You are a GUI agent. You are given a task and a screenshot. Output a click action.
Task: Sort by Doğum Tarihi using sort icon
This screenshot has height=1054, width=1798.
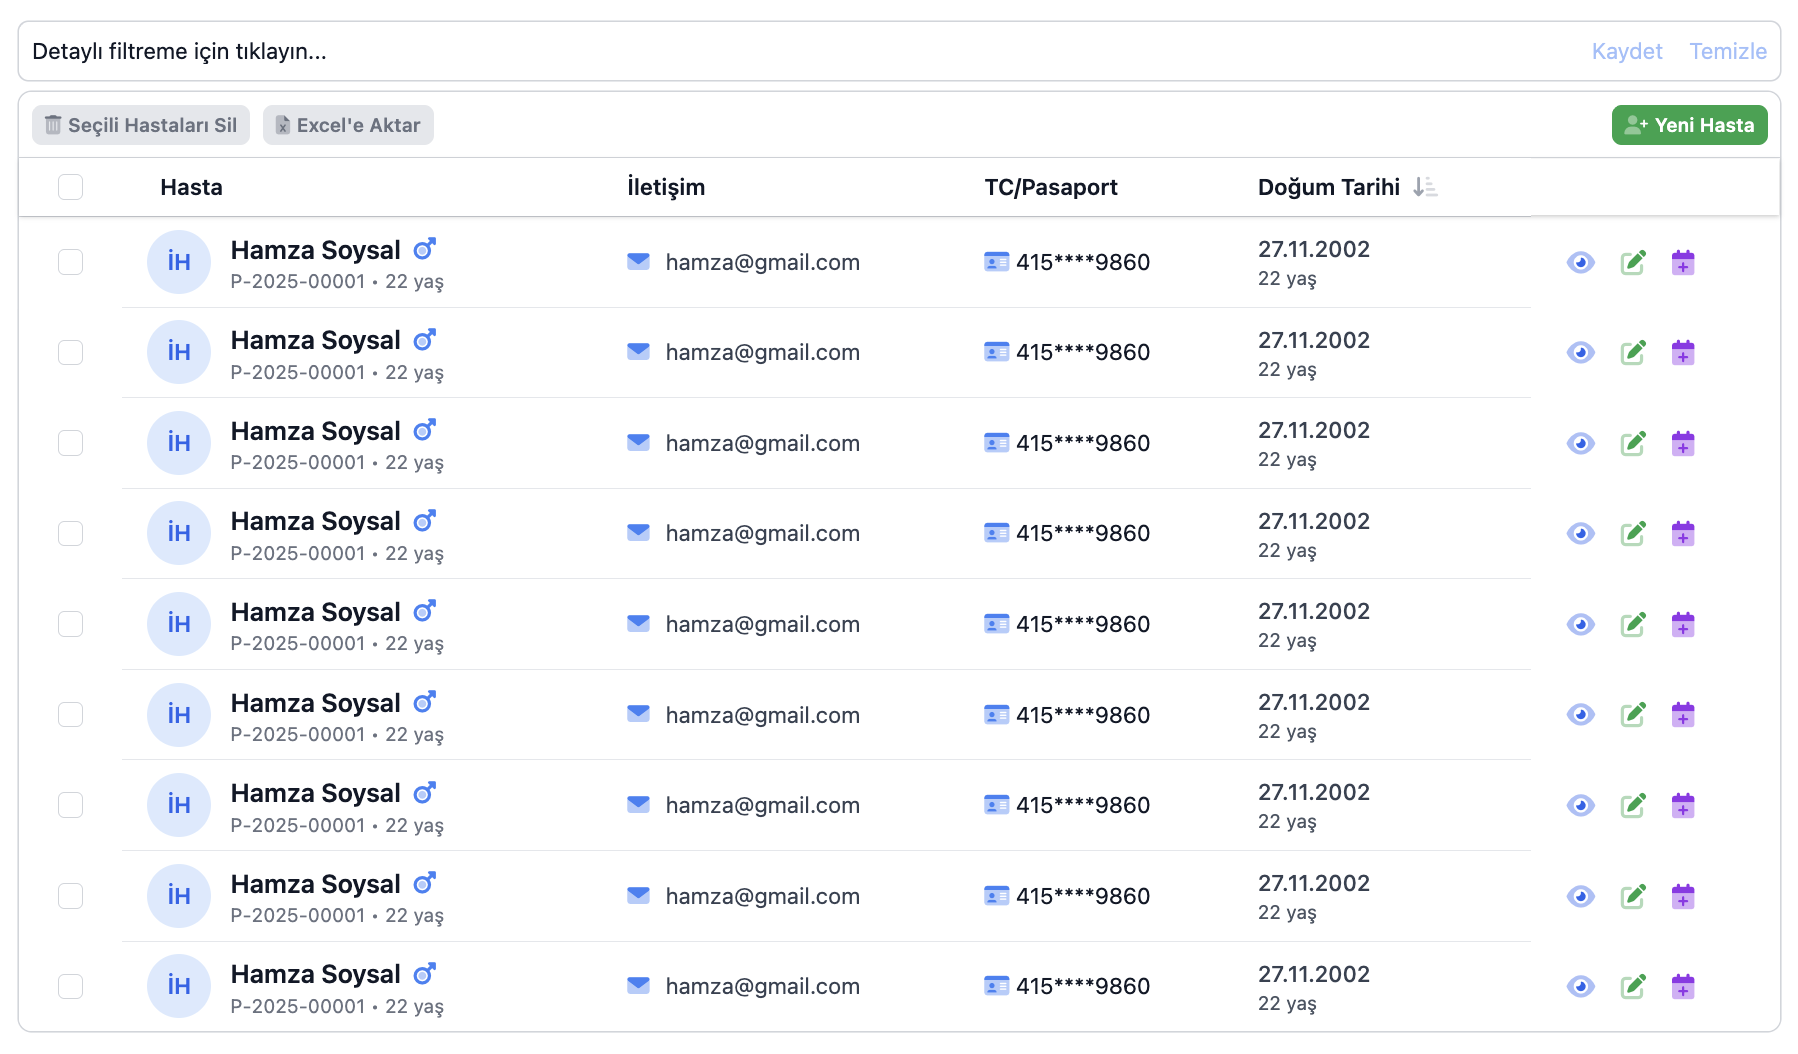tap(1425, 187)
